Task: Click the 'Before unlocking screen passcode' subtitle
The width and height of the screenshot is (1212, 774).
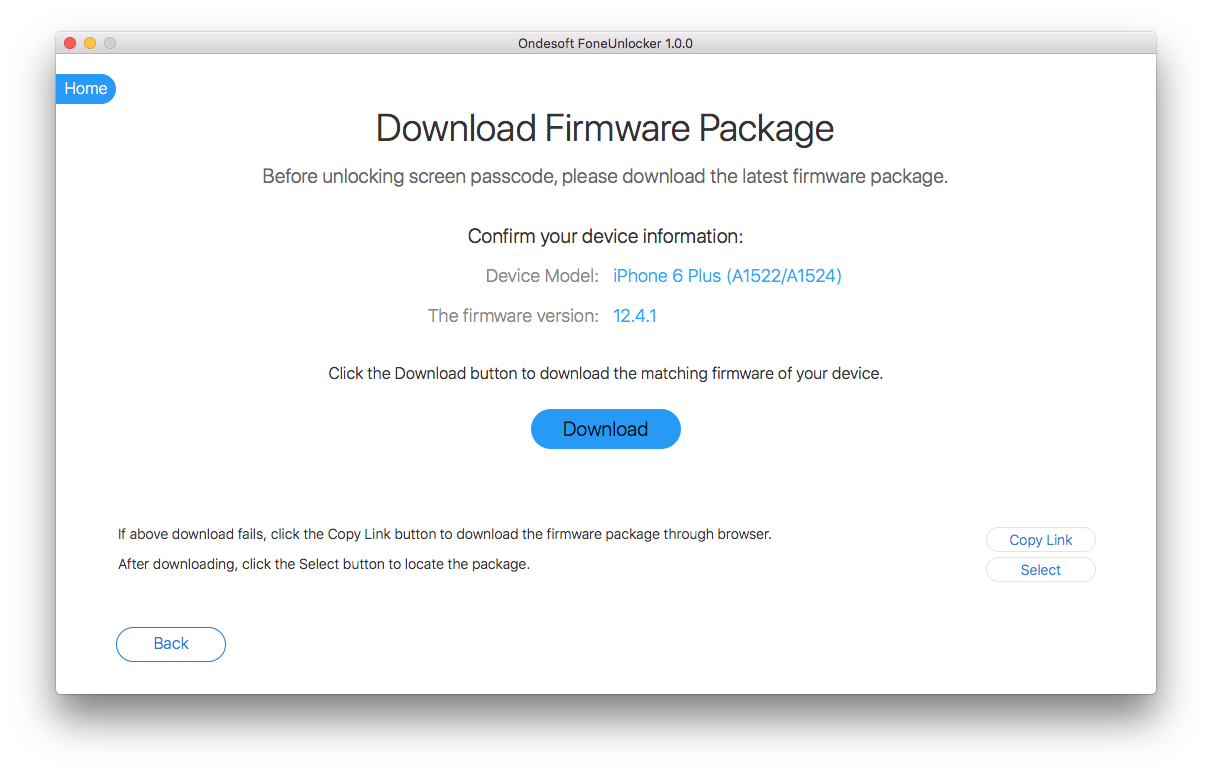Action: coord(605,177)
